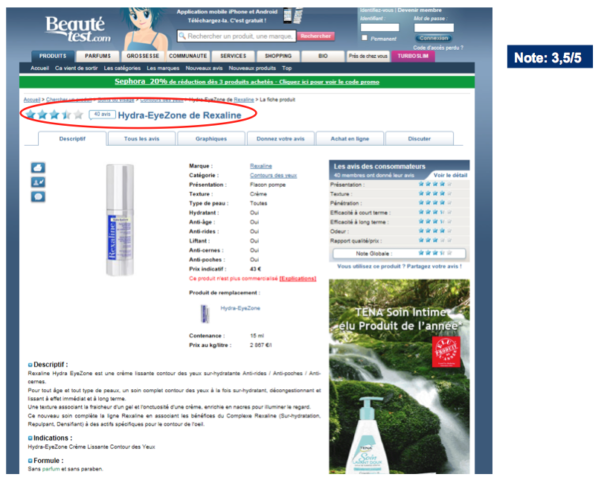Switch to the Graphiques tab

click(211, 139)
